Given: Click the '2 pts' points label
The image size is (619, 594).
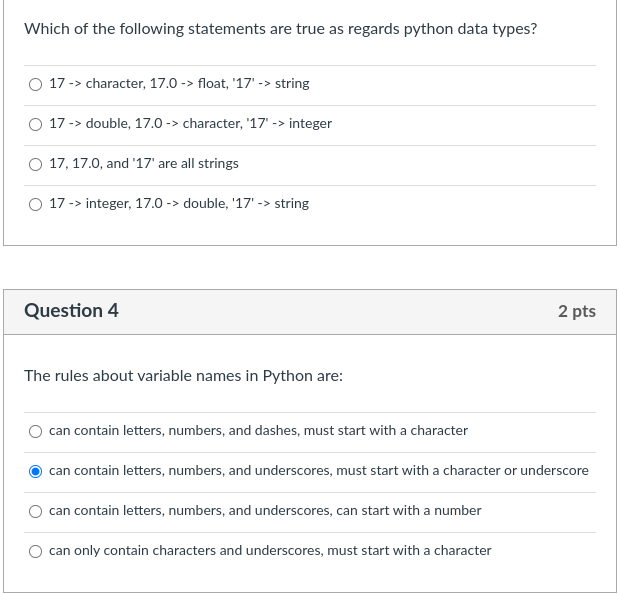Looking at the screenshot, I should click(577, 311).
